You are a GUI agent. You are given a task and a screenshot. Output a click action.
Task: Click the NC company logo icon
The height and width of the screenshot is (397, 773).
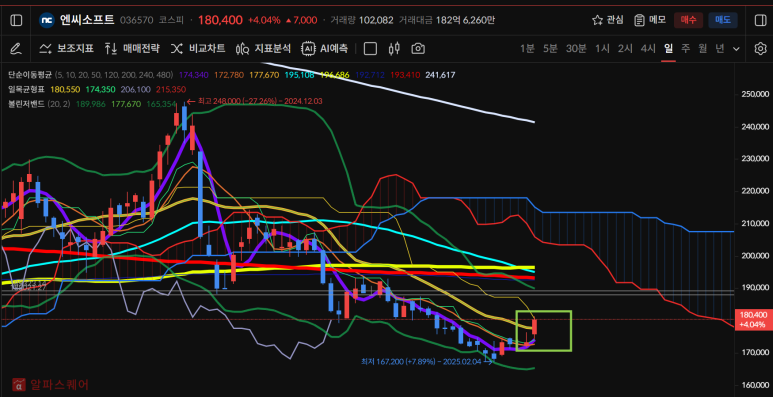(47, 20)
